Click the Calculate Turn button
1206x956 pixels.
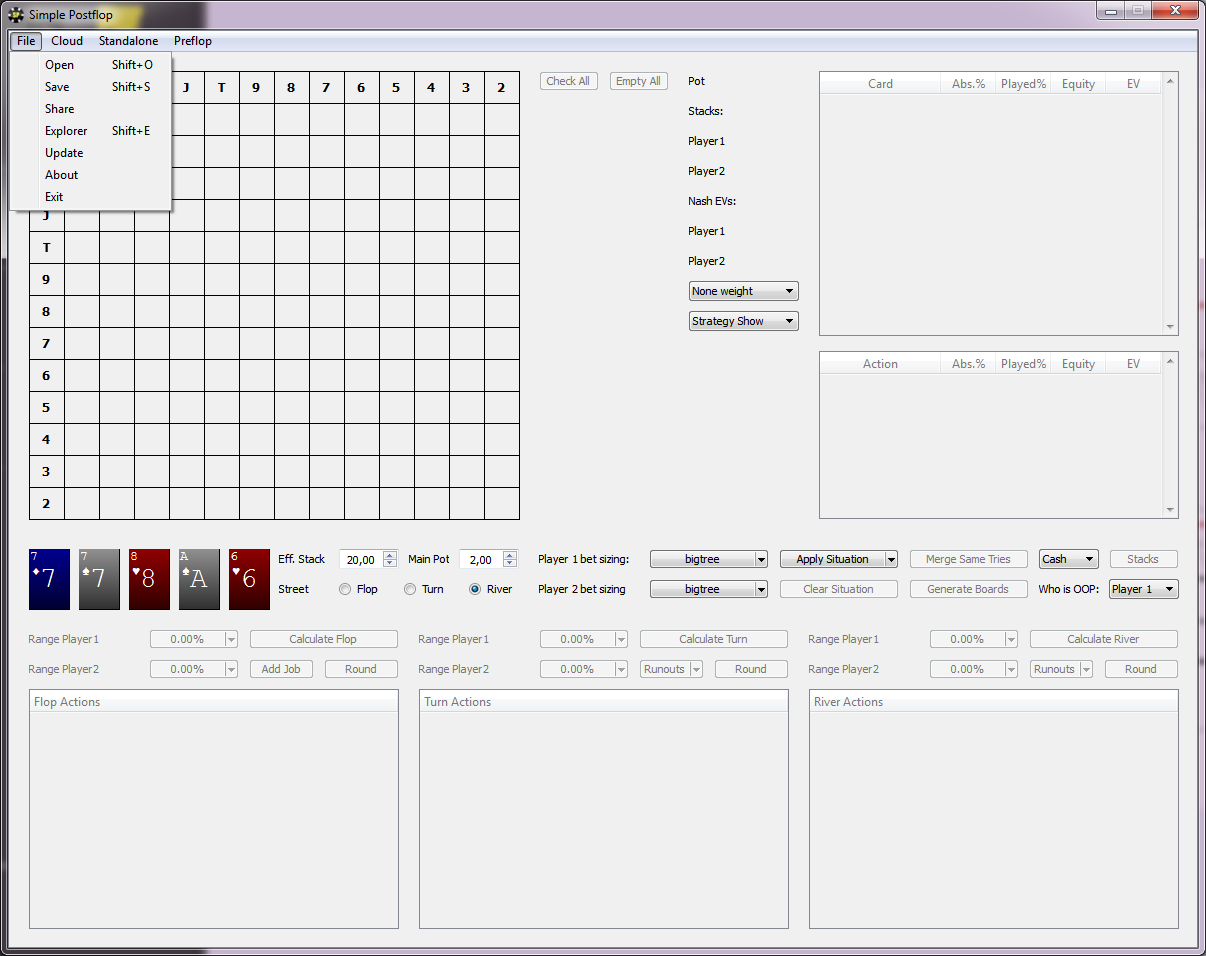[714, 639]
